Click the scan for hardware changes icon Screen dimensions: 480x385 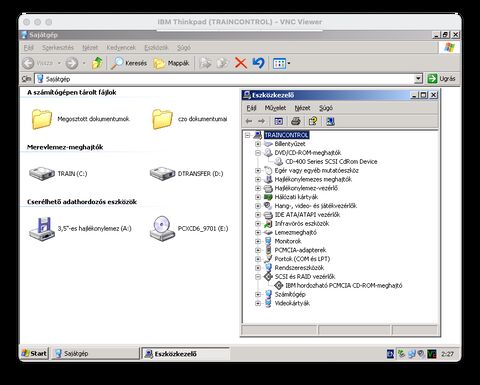tap(330, 121)
